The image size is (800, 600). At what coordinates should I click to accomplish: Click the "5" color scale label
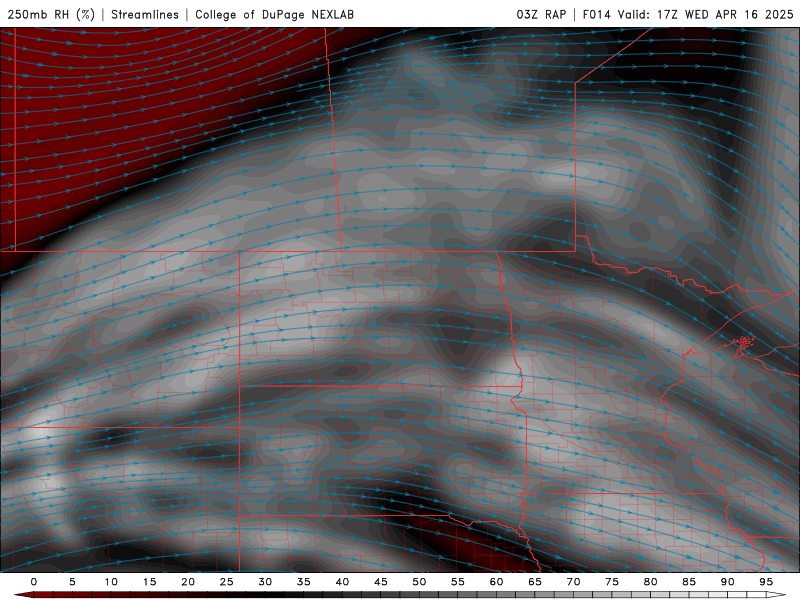click(72, 582)
